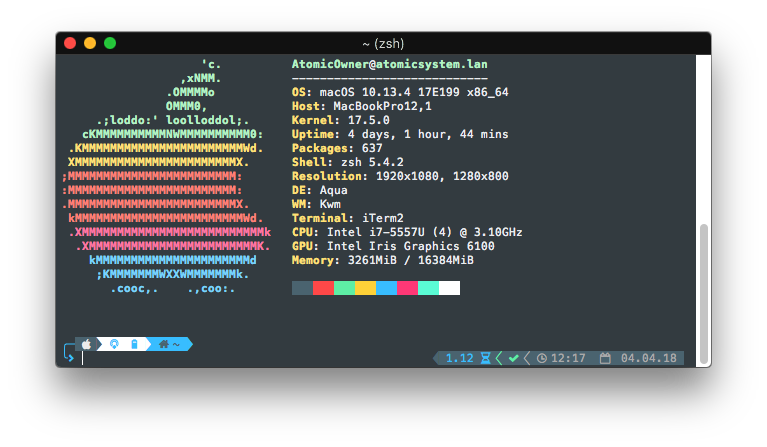Click the red color block
Viewport: 767px width, 447px height.
click(x=323, y=288)
